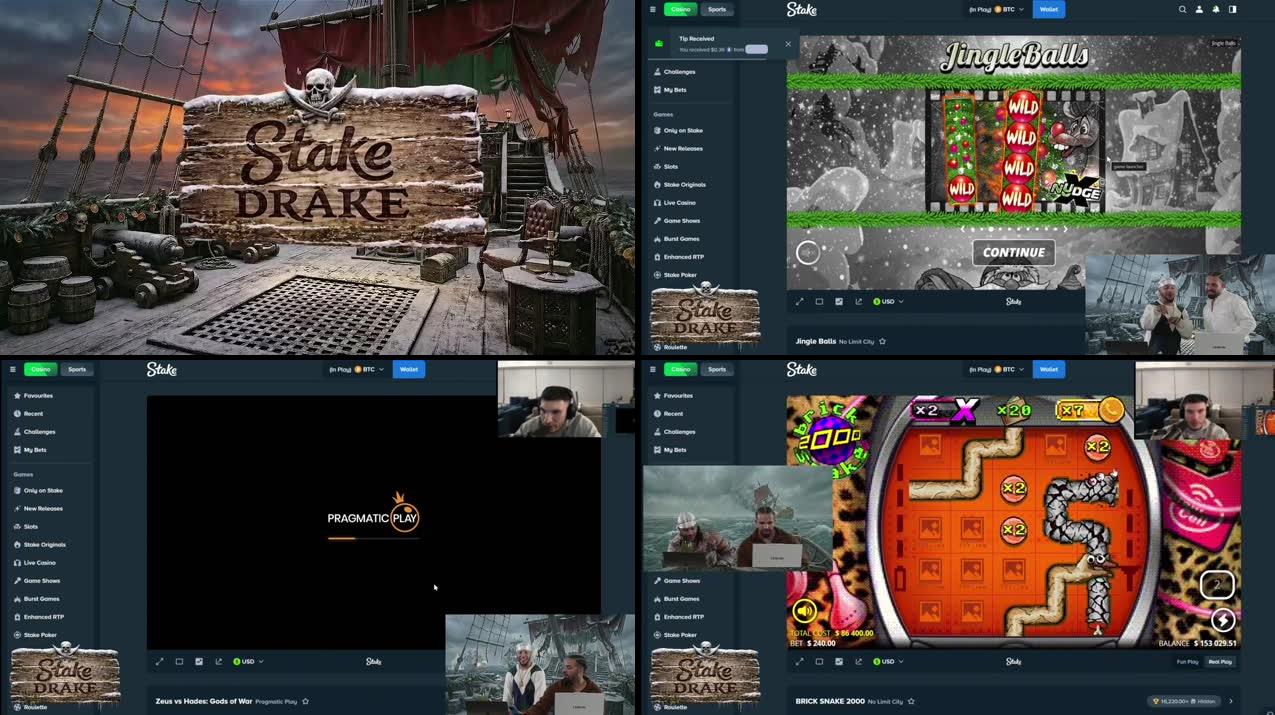Switch to Real Play in Brick Snake window
Screen dimensions: 1275x715
pyautogui.click(x=1220, y=661)
